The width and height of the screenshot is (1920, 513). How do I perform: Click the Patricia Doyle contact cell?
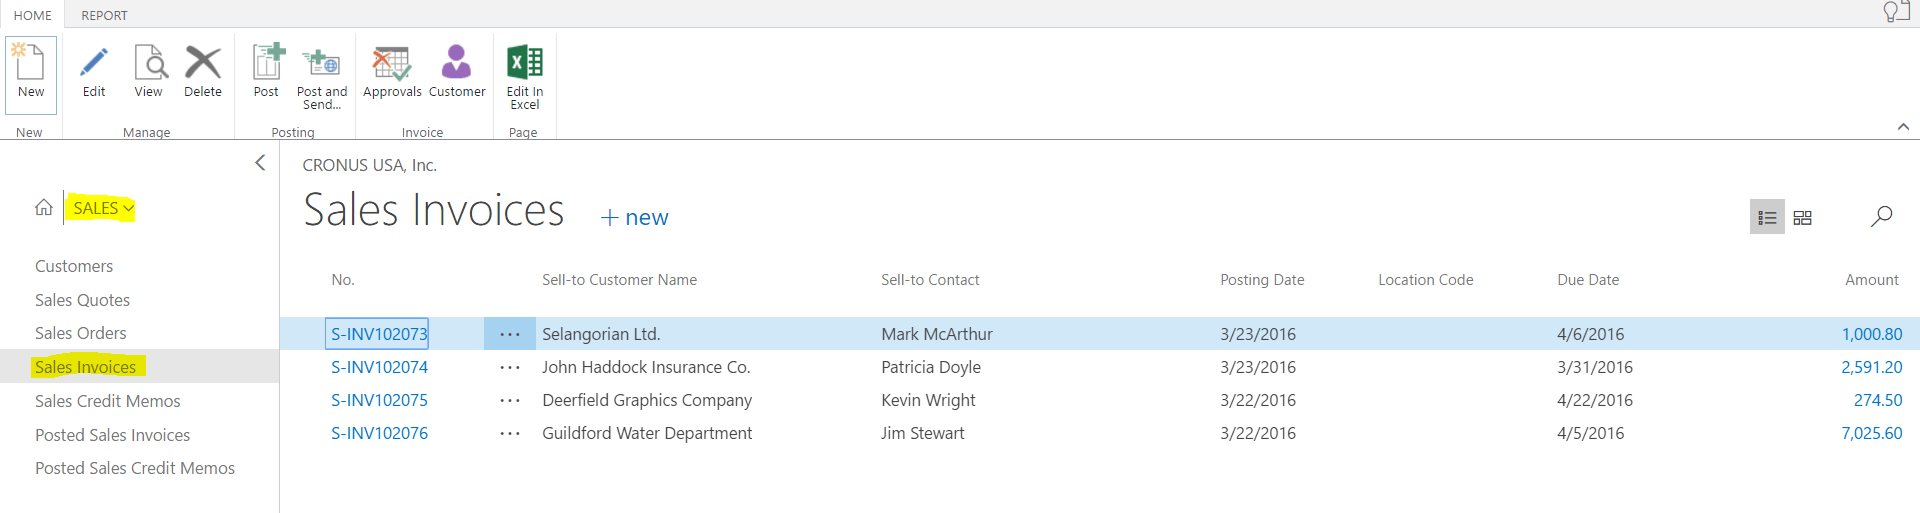click(931, 367)
